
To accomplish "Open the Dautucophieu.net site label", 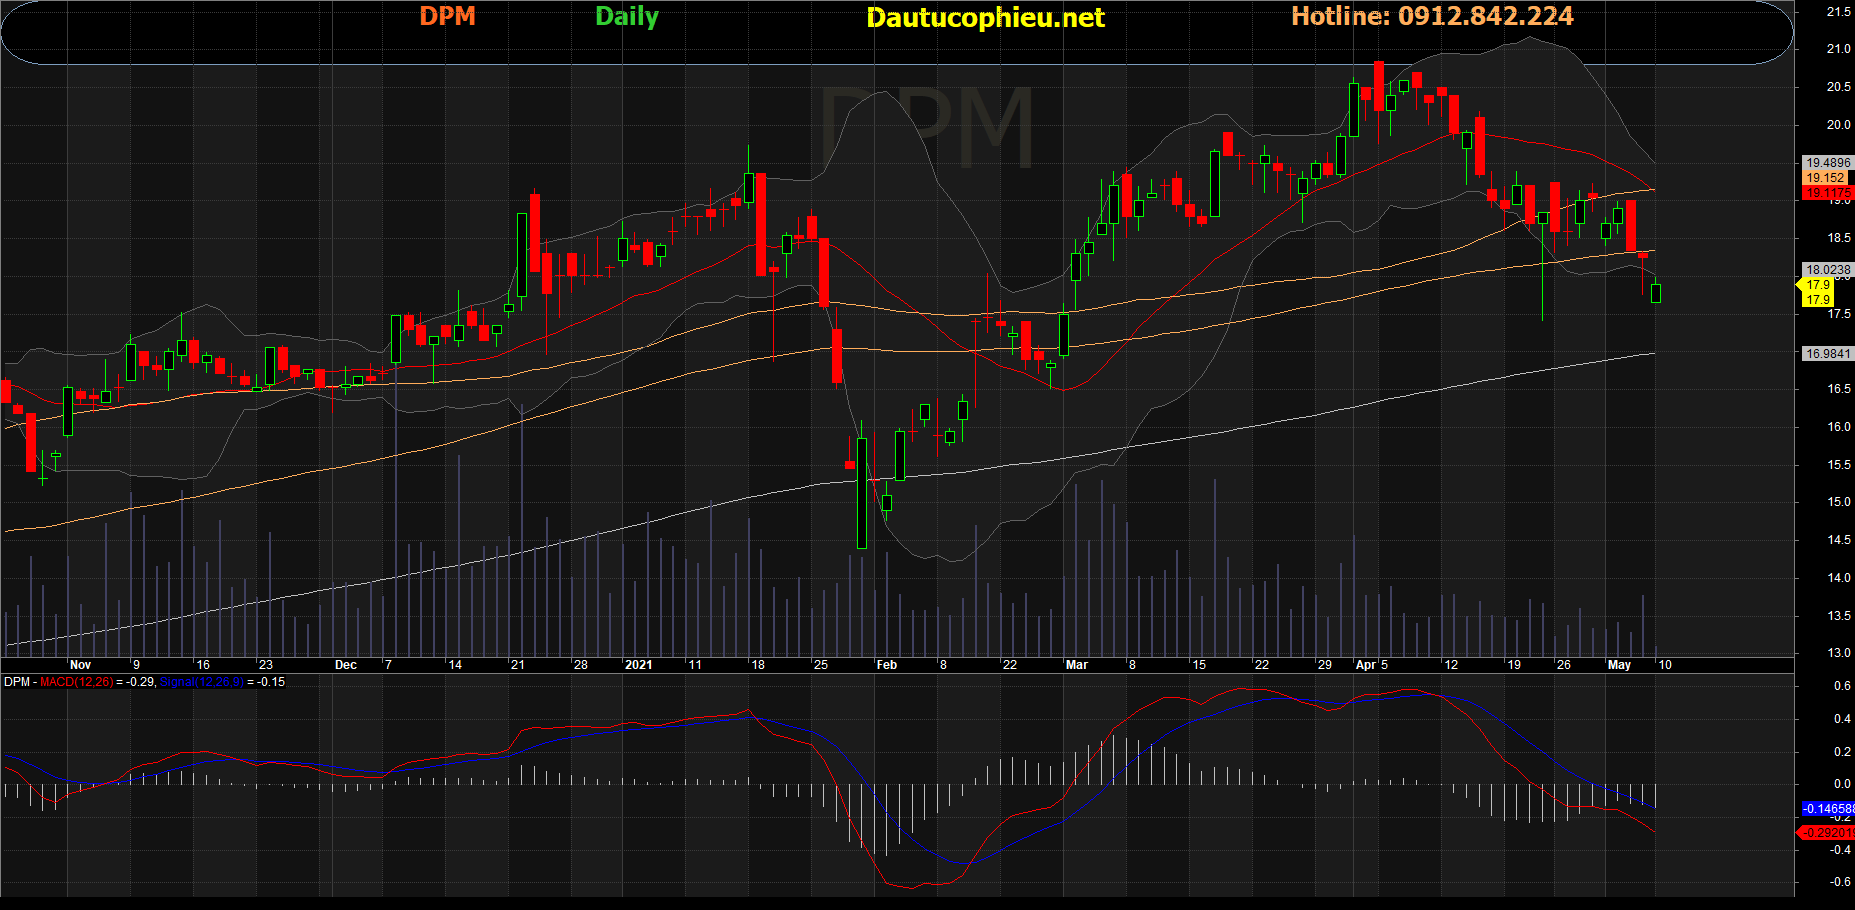I will tap(985, 18).
